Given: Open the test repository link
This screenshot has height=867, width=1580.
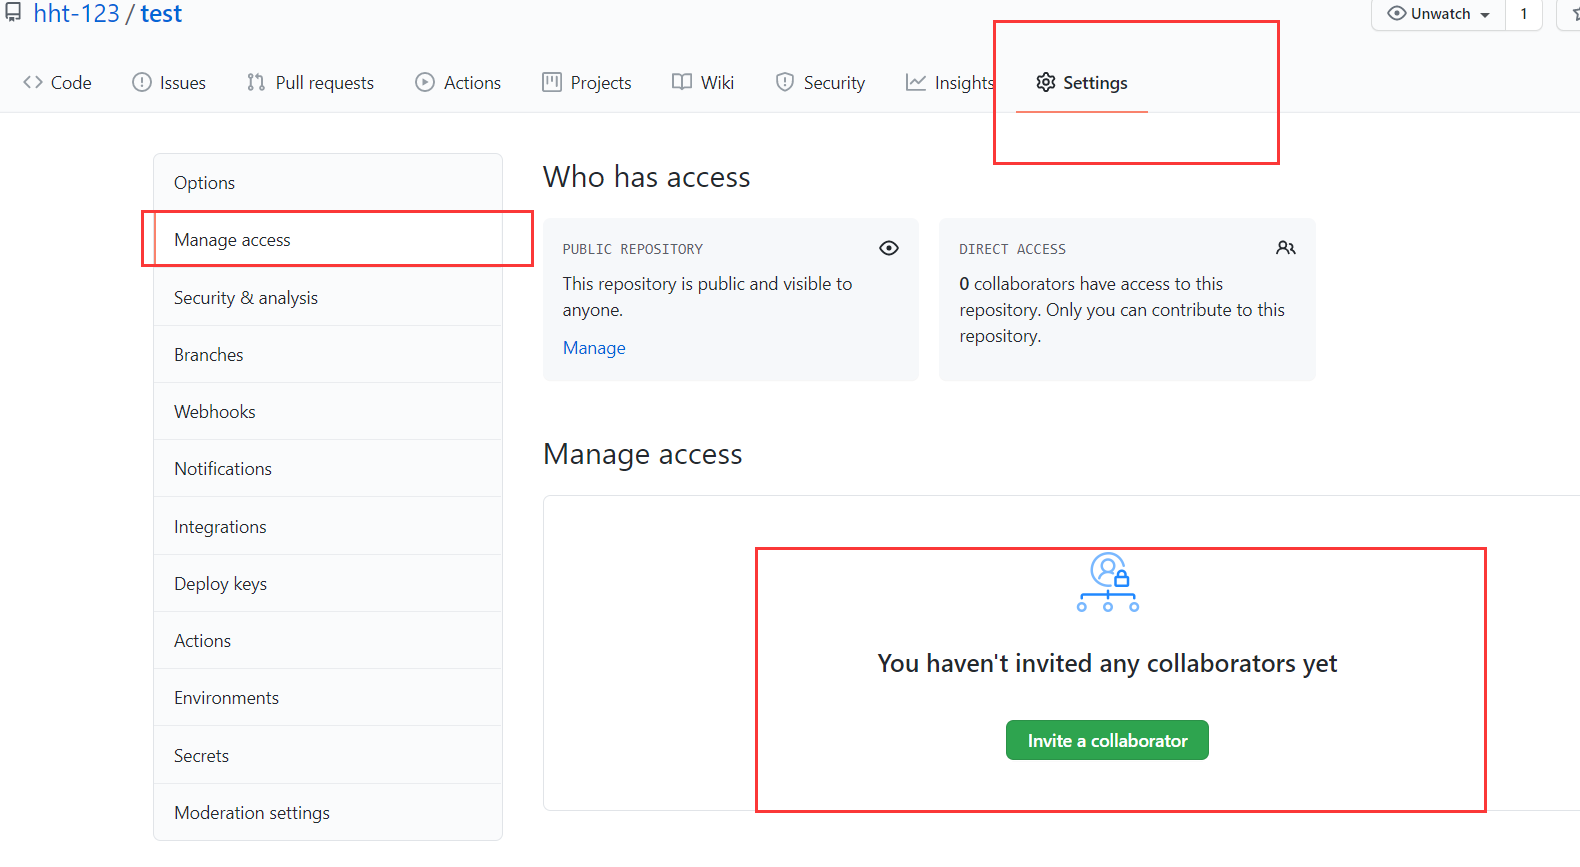Looking at the screenshot, I should point(161,13).
